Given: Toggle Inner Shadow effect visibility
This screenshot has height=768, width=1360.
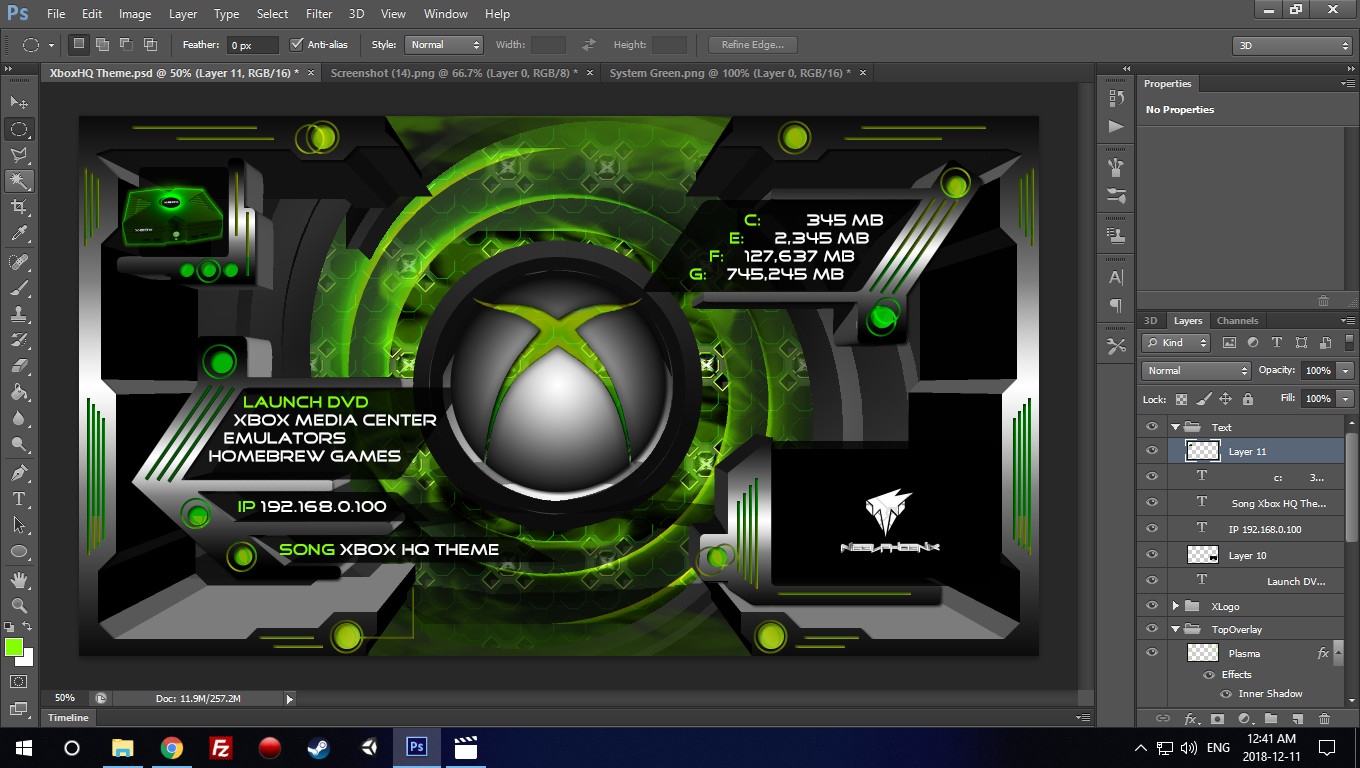Looking at the screenshot, I should pos(1225,693).
